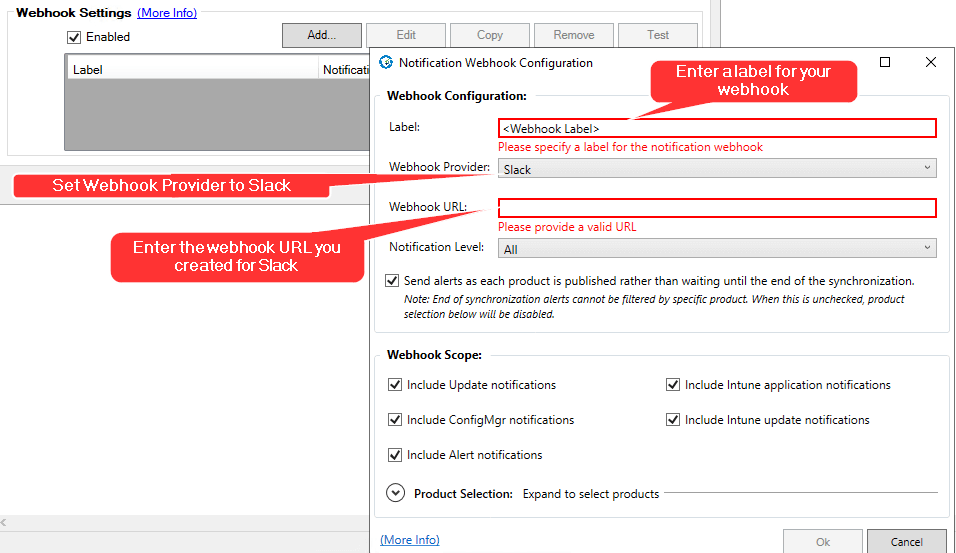Toggle the Webhook Settings Enabled checkbox

[x=74, y=37]
